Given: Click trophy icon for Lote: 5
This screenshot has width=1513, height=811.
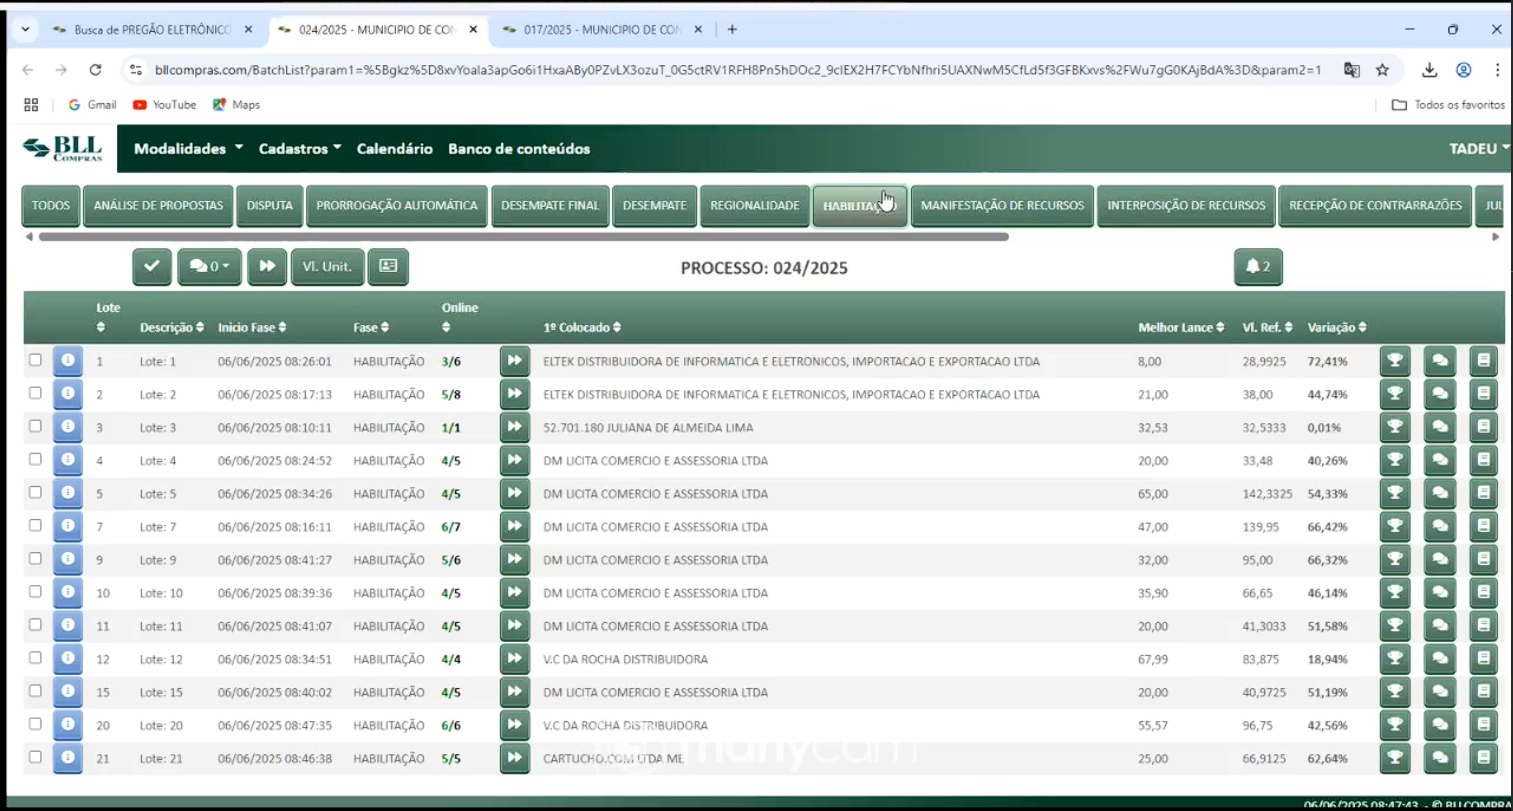Looking at the screenshot, I should coord(1395,493).
